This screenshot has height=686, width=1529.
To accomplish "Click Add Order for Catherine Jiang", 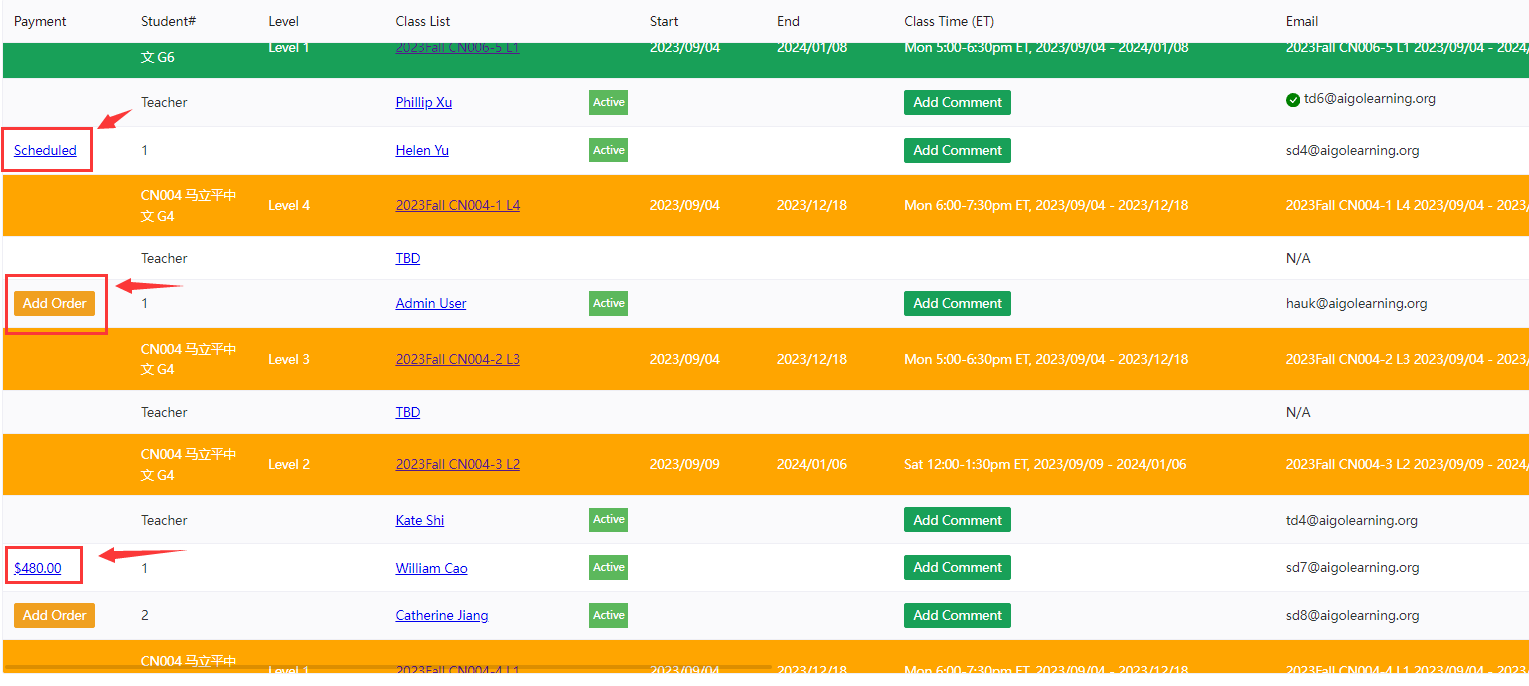I will tap(54, 615).
